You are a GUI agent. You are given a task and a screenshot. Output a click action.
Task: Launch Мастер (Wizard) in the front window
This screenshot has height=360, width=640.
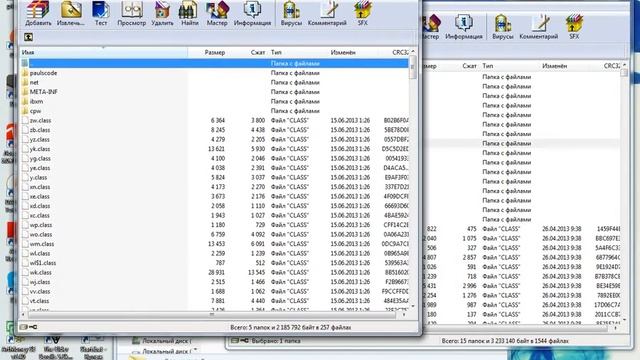pyautogui.click(x=217, y=10)
